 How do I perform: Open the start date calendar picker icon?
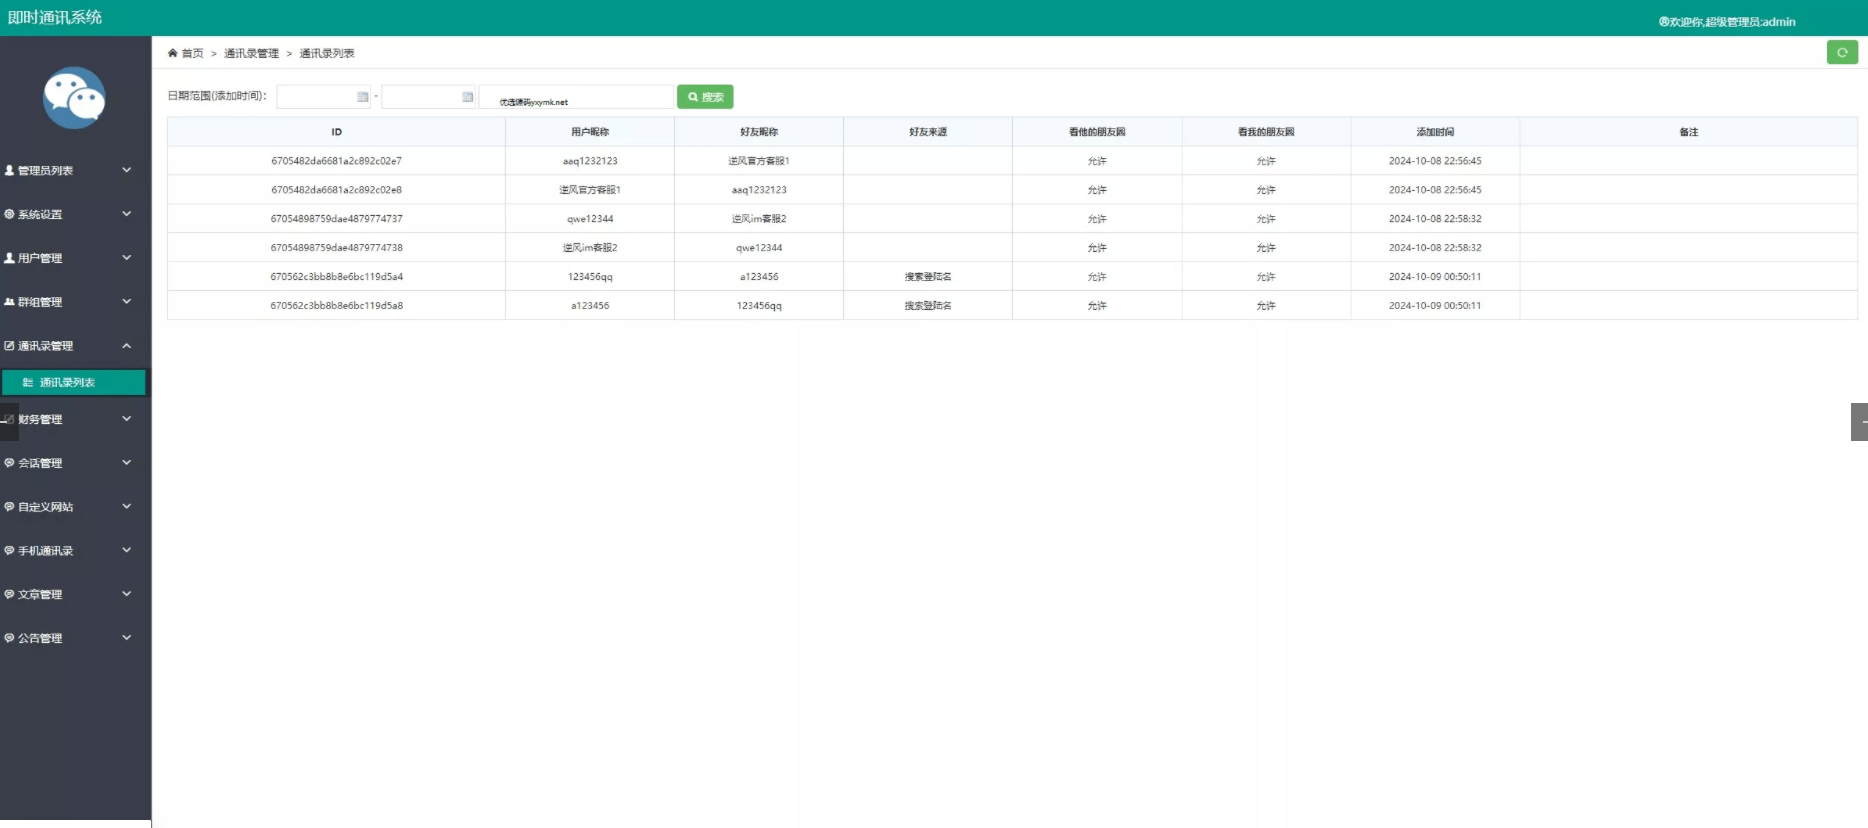[363, 97]
